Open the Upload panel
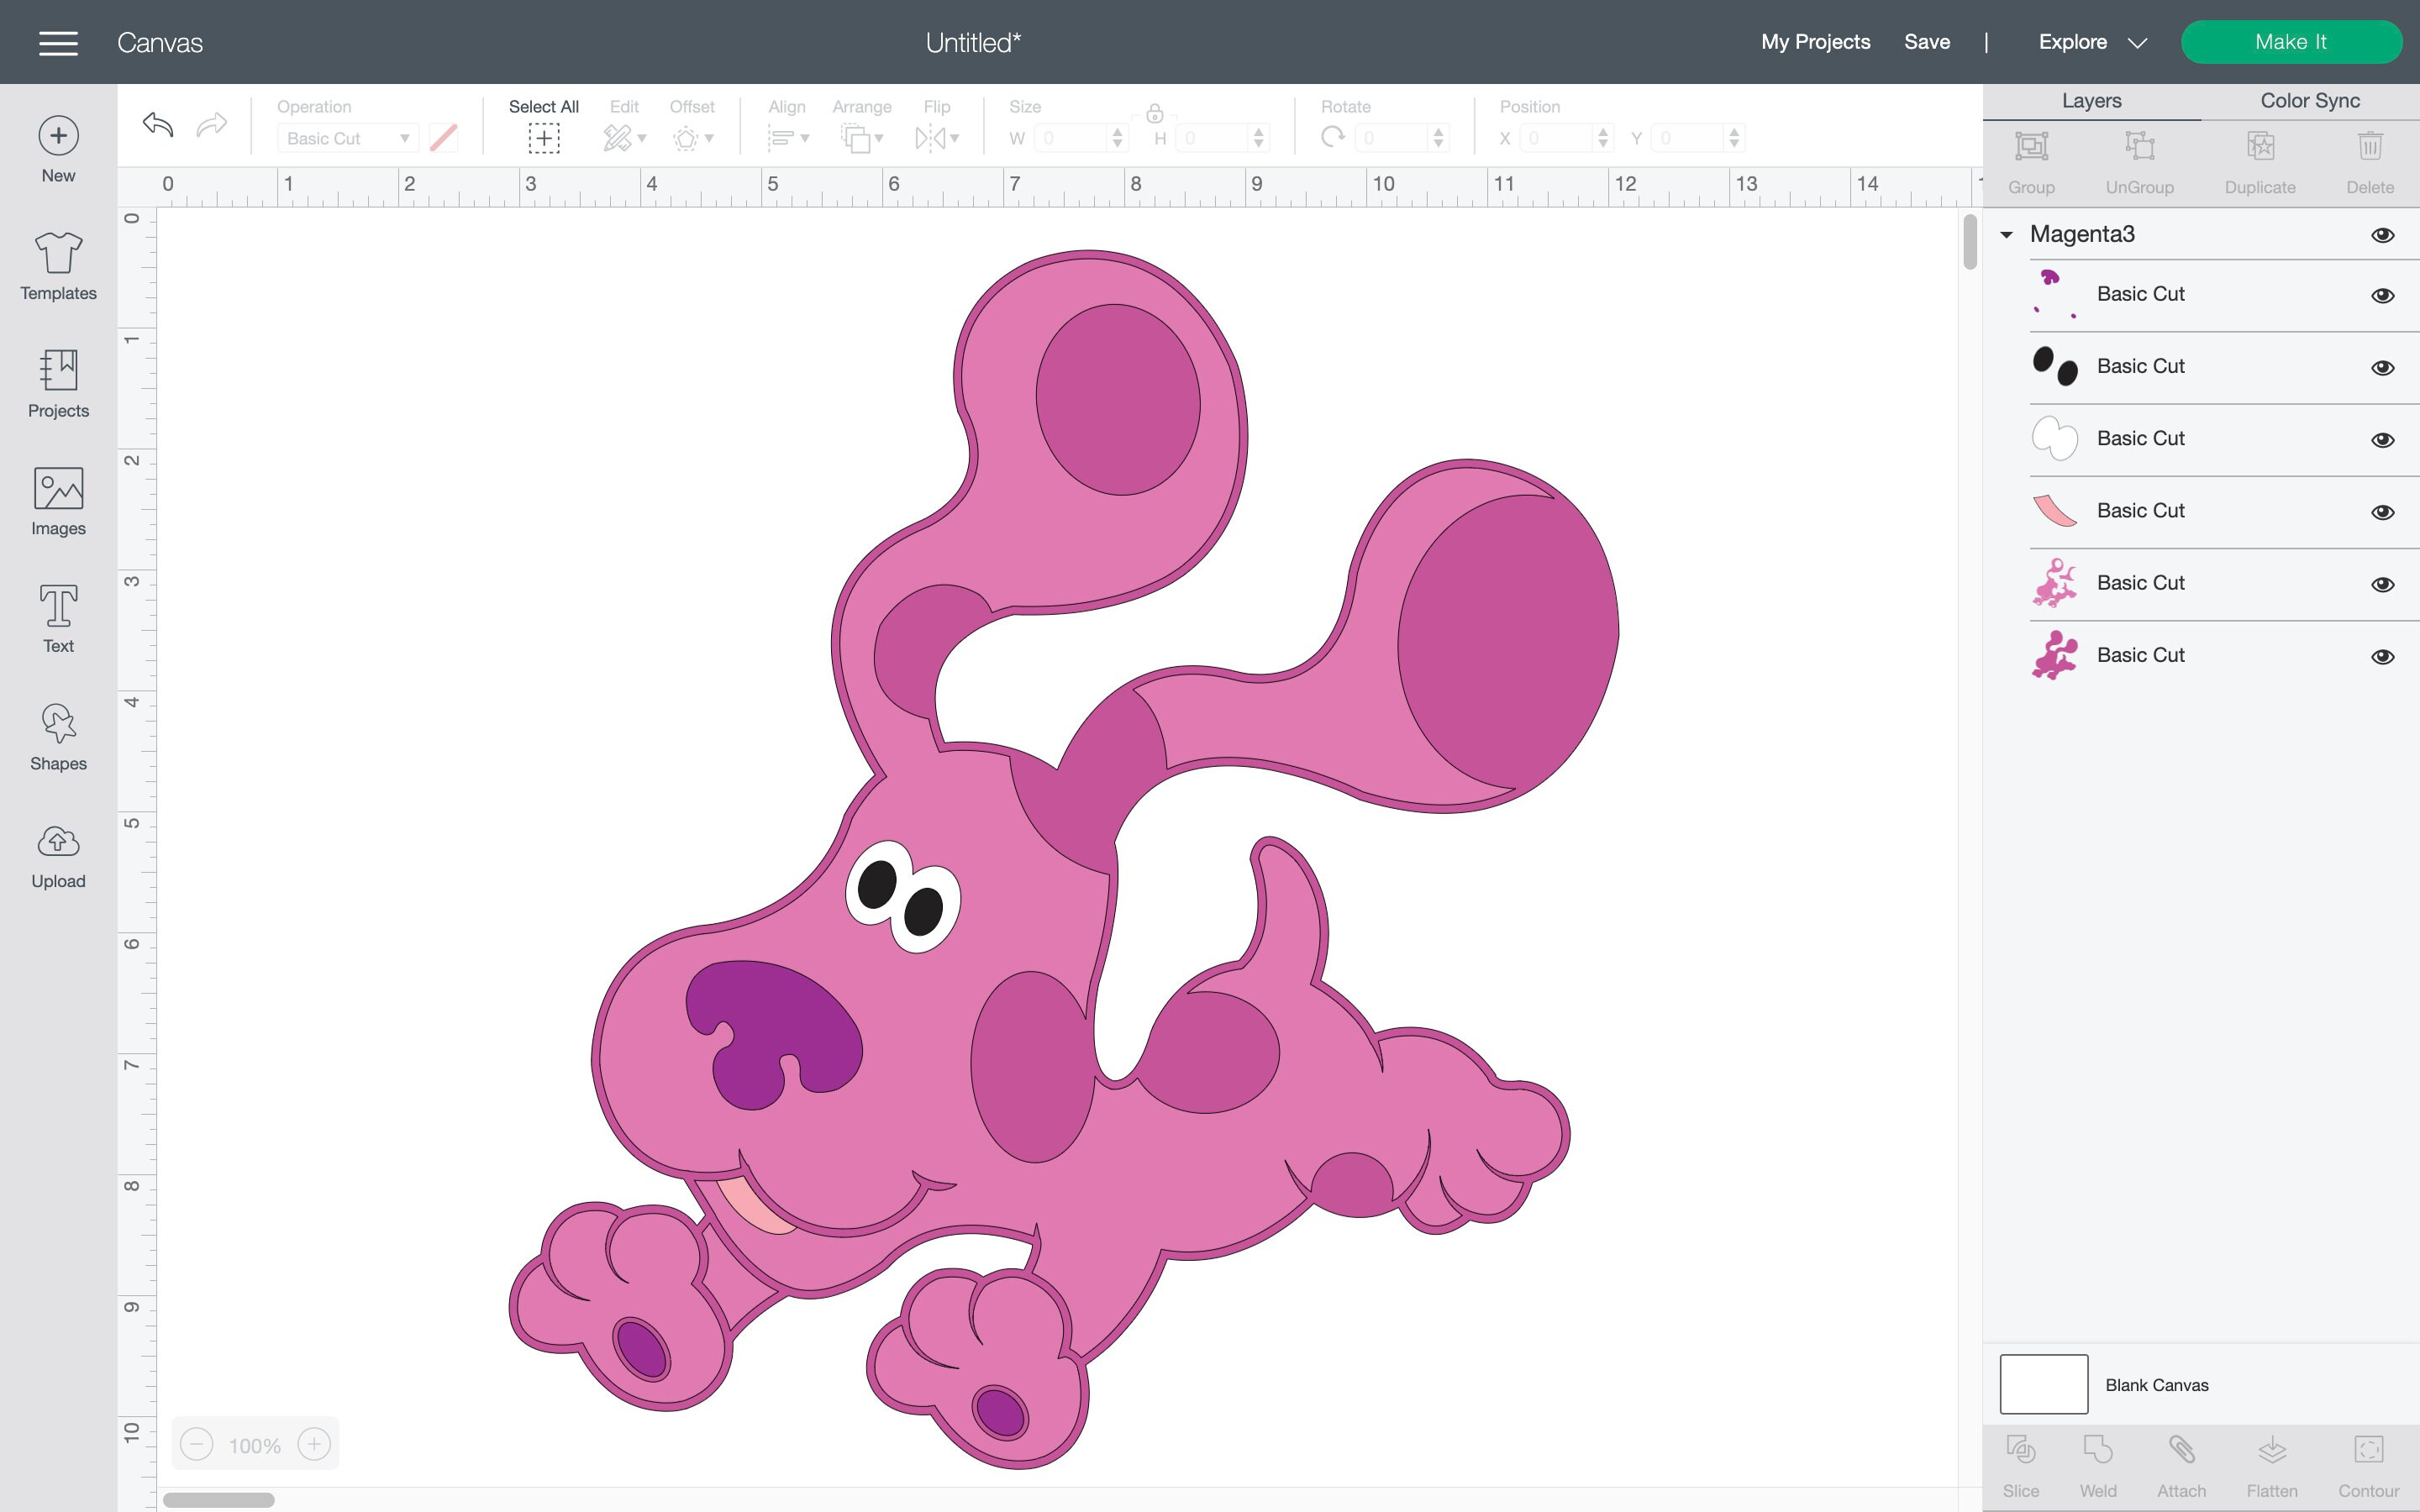The height and width of the screenshot is (1512, 2420). 57,852
